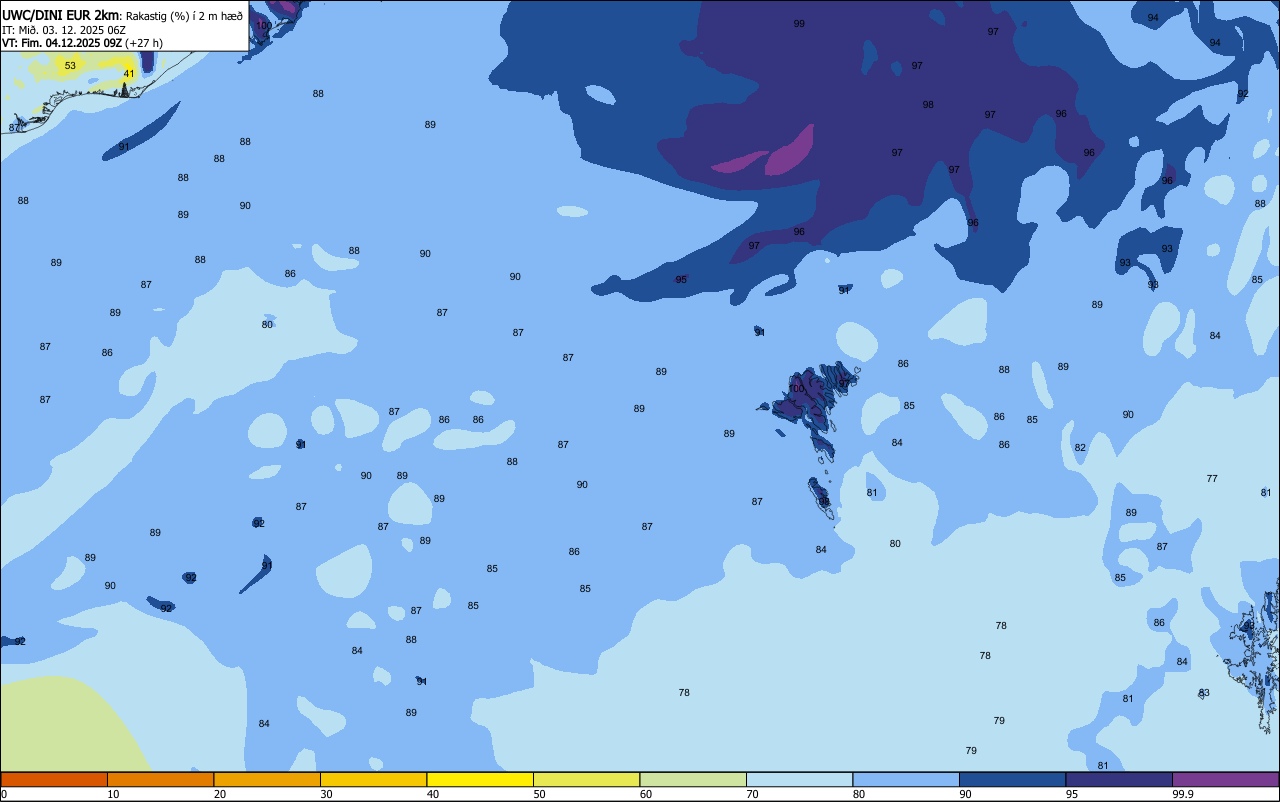This screenshot has width=1280, height=802.
Task: Click the '100' value on the Faroe Islands
Action: tap(796, 389)
